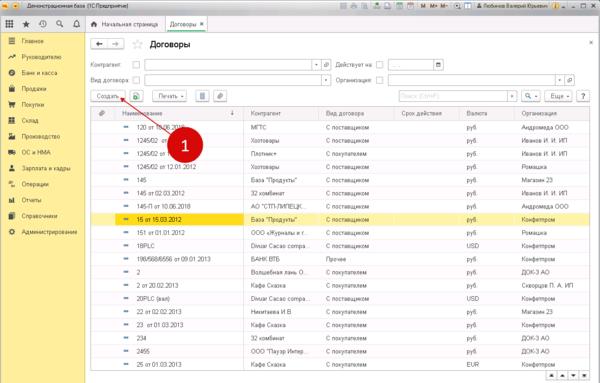Screen dimensions: 600x383
Task: Open help question mark button
Action: coord(583,96)
